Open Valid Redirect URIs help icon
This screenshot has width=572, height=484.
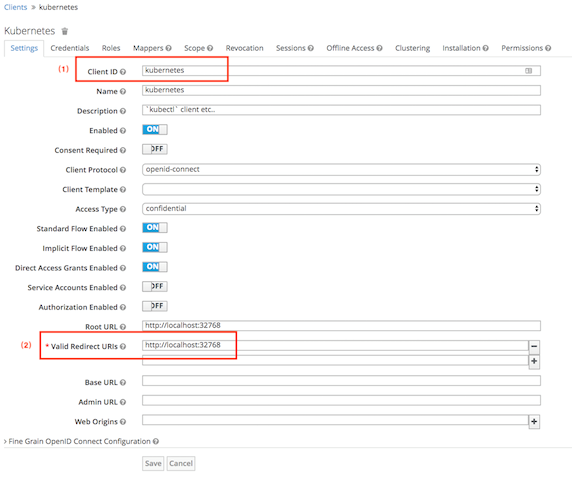123,346
